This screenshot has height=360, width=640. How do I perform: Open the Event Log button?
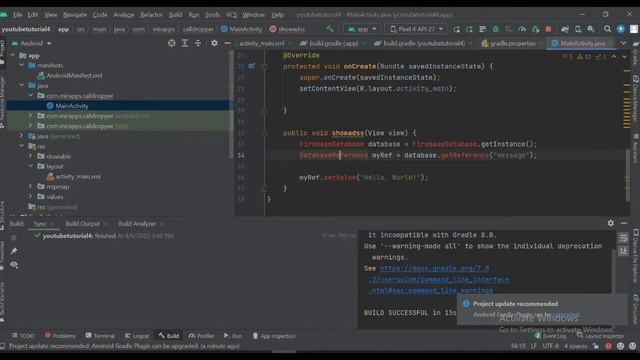click(x=550, y=336)
